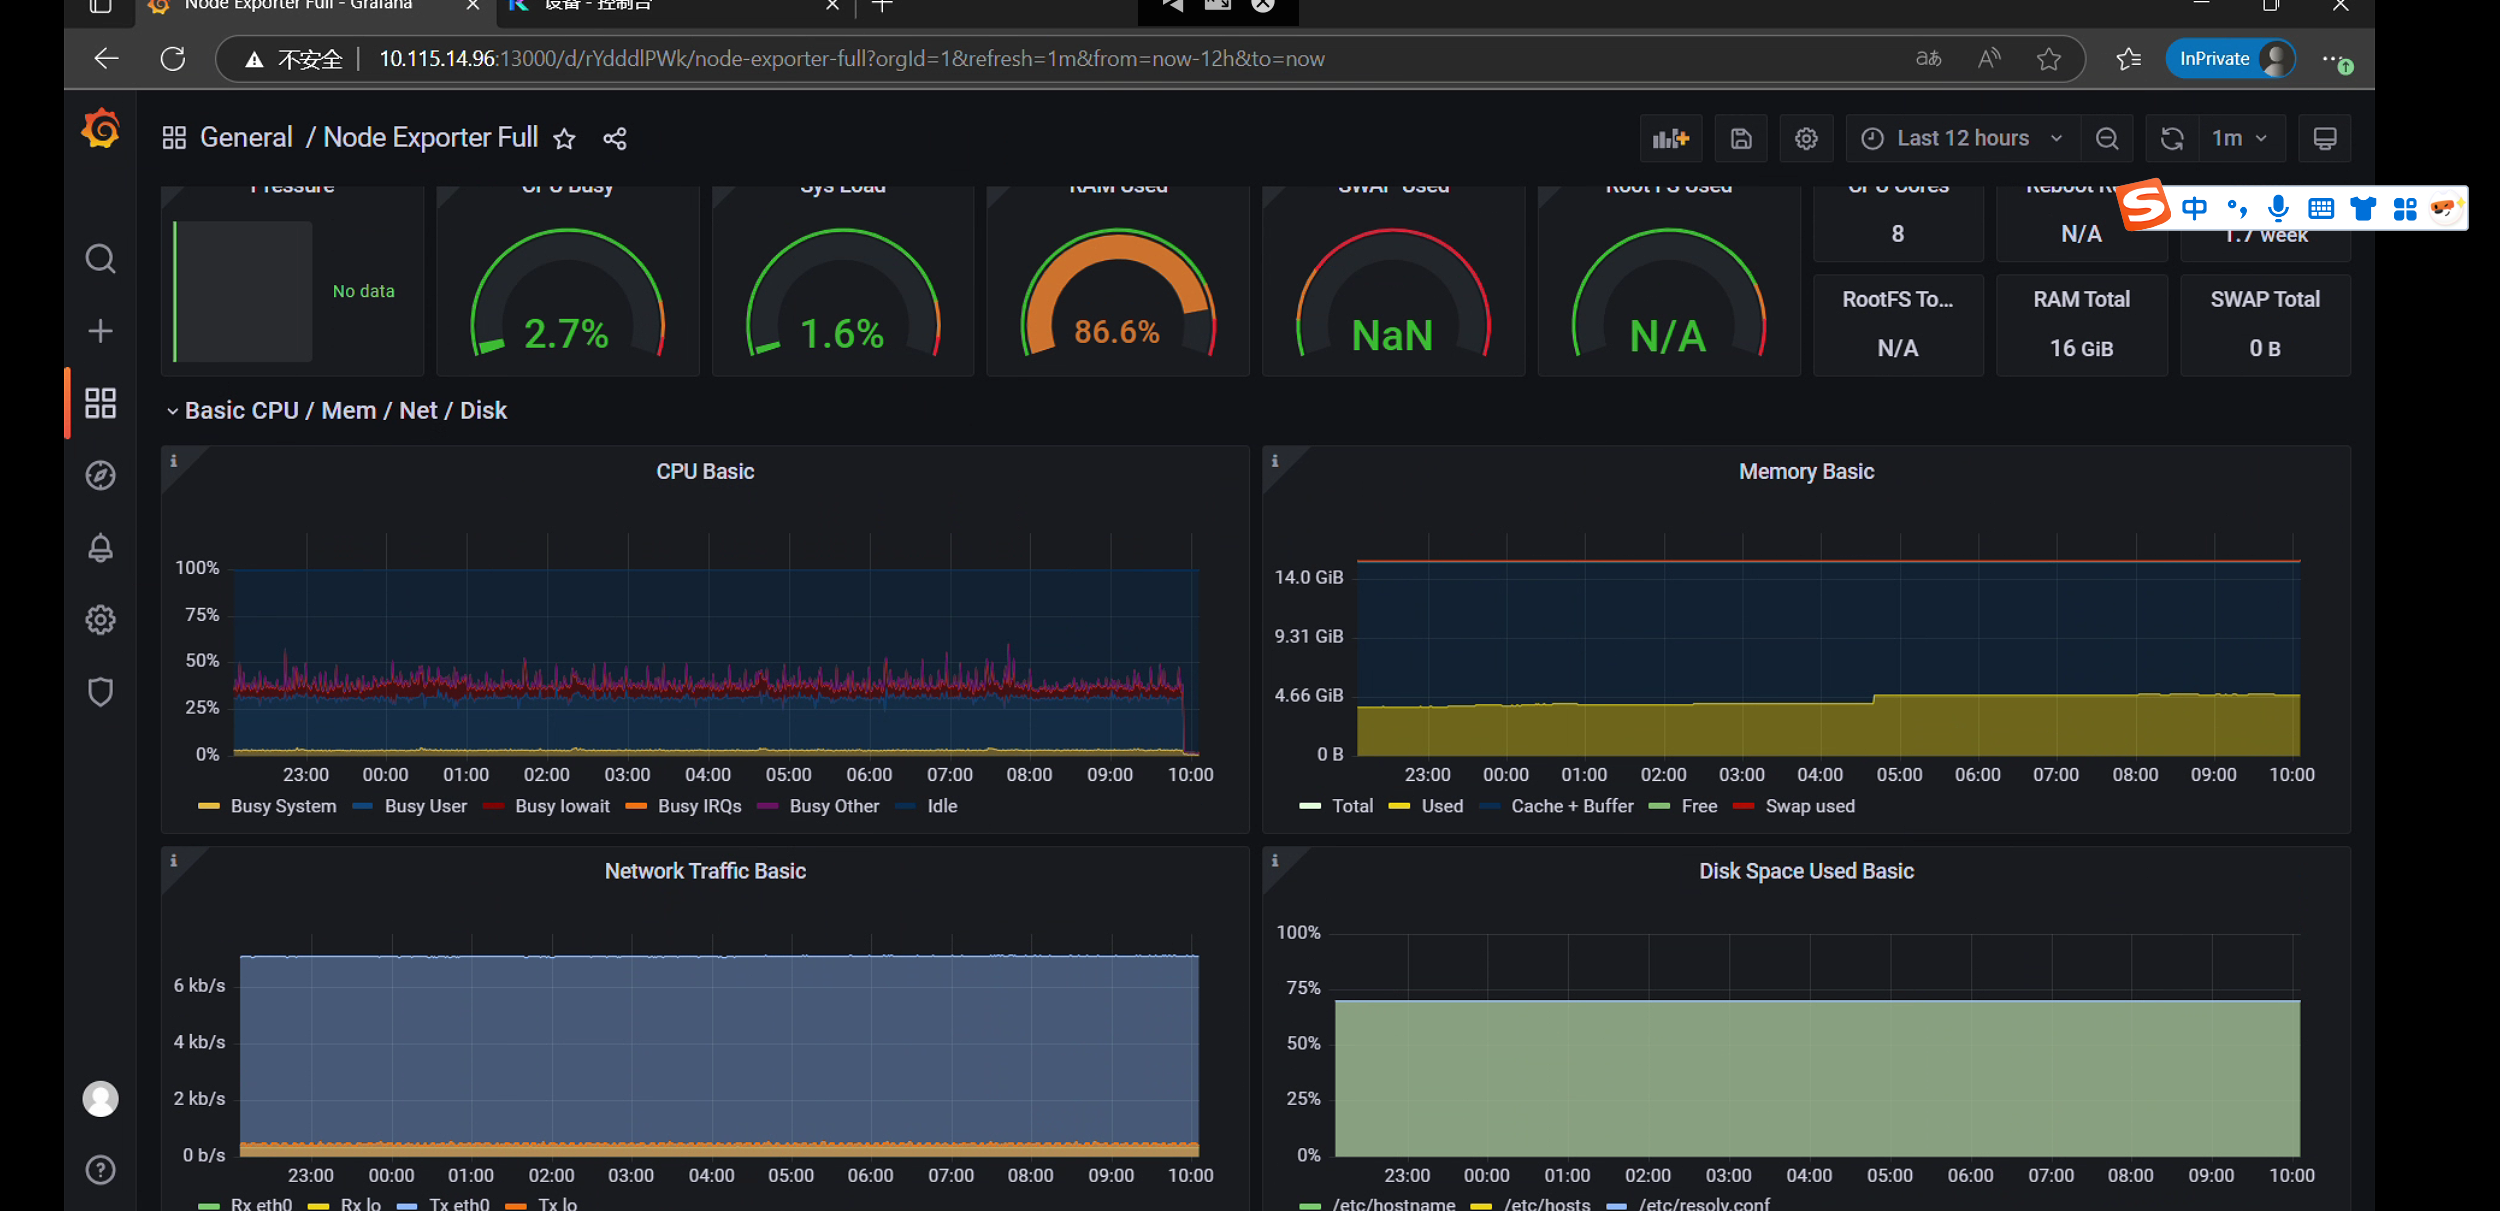Toggle Busy System series in CPU legend
2500x1211 pixels.
(283, 806)
